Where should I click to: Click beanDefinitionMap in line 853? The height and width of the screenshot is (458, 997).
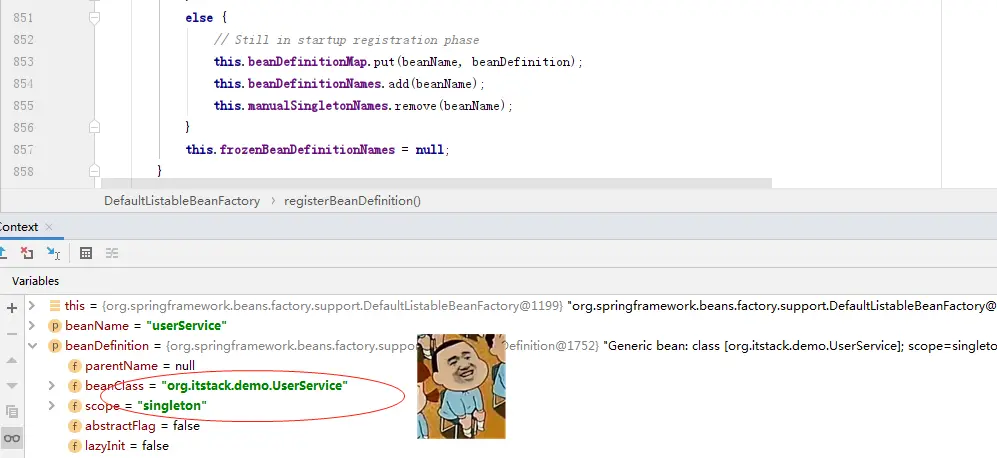point(308,62)
